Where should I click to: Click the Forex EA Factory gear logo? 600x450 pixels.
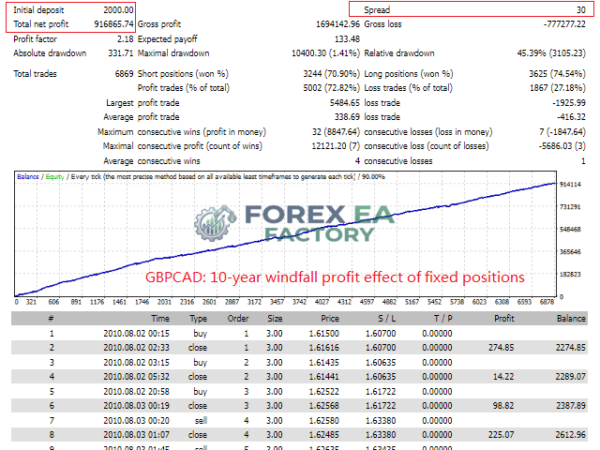[215, 223]
